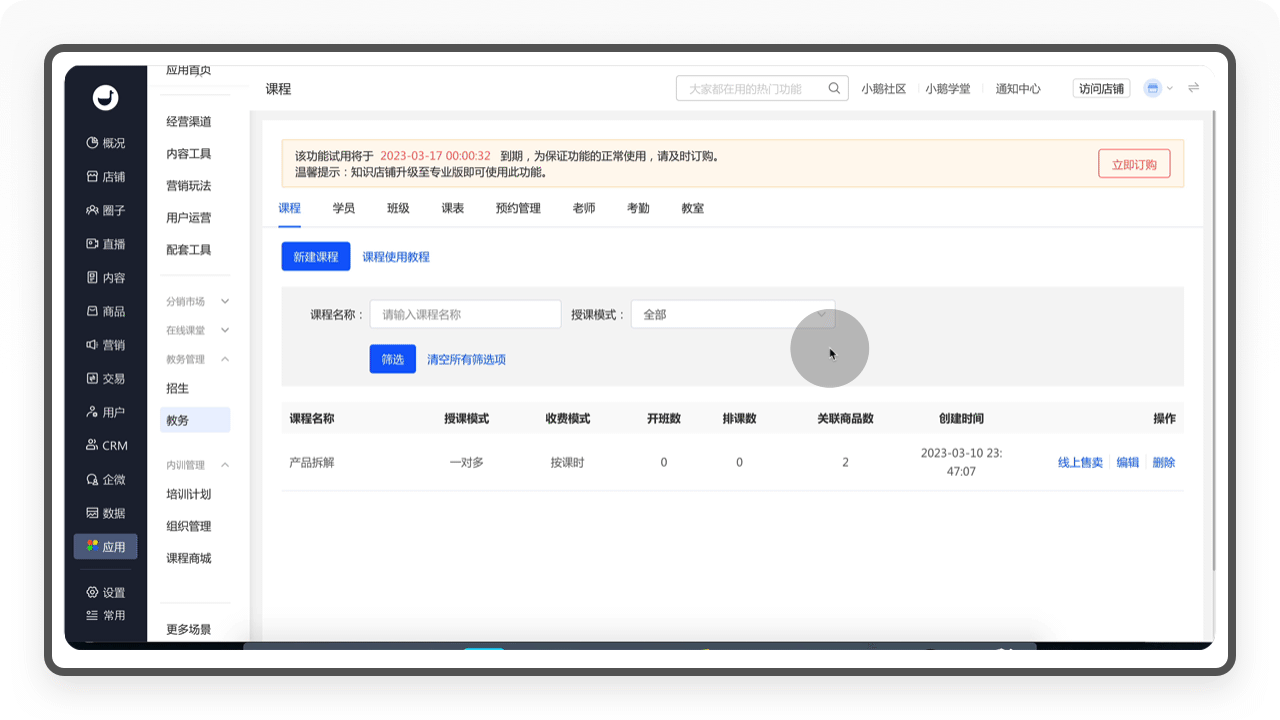Open 概况 overview in the left sidebar

coord(105,143)
